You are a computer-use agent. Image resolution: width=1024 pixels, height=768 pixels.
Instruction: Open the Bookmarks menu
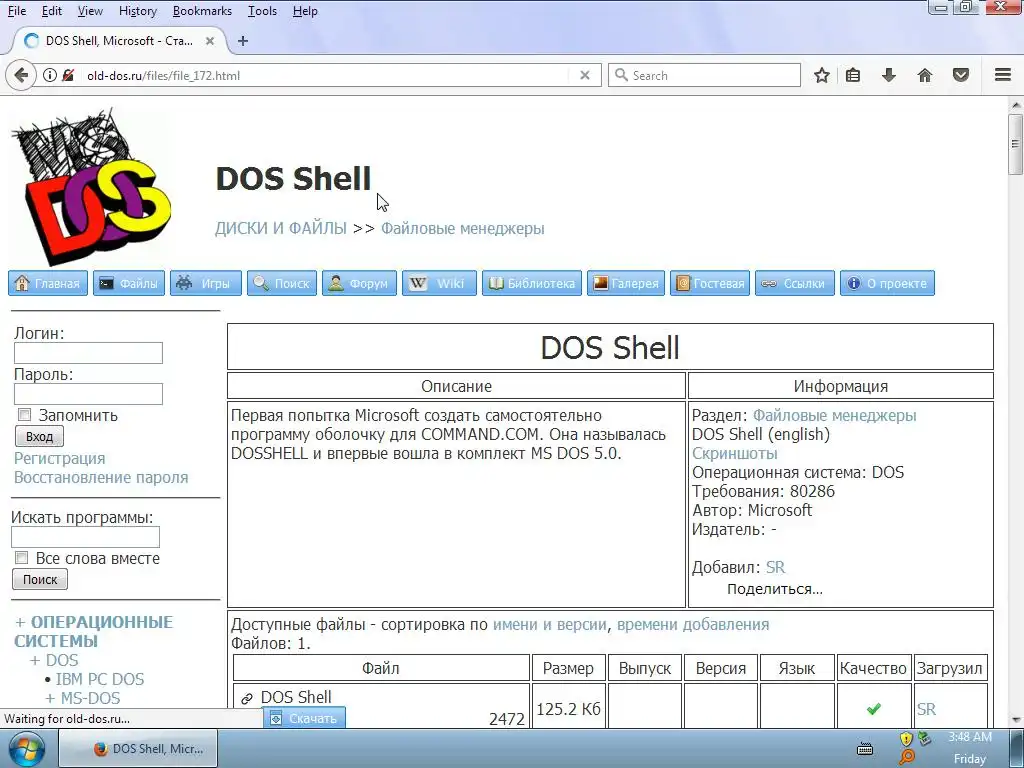coord(202,11)
